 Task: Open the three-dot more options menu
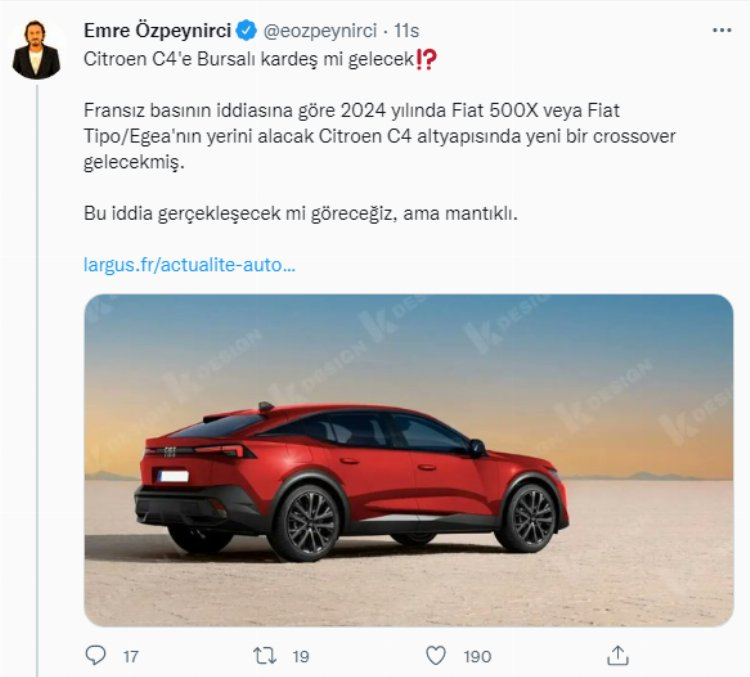pos(722,30)
